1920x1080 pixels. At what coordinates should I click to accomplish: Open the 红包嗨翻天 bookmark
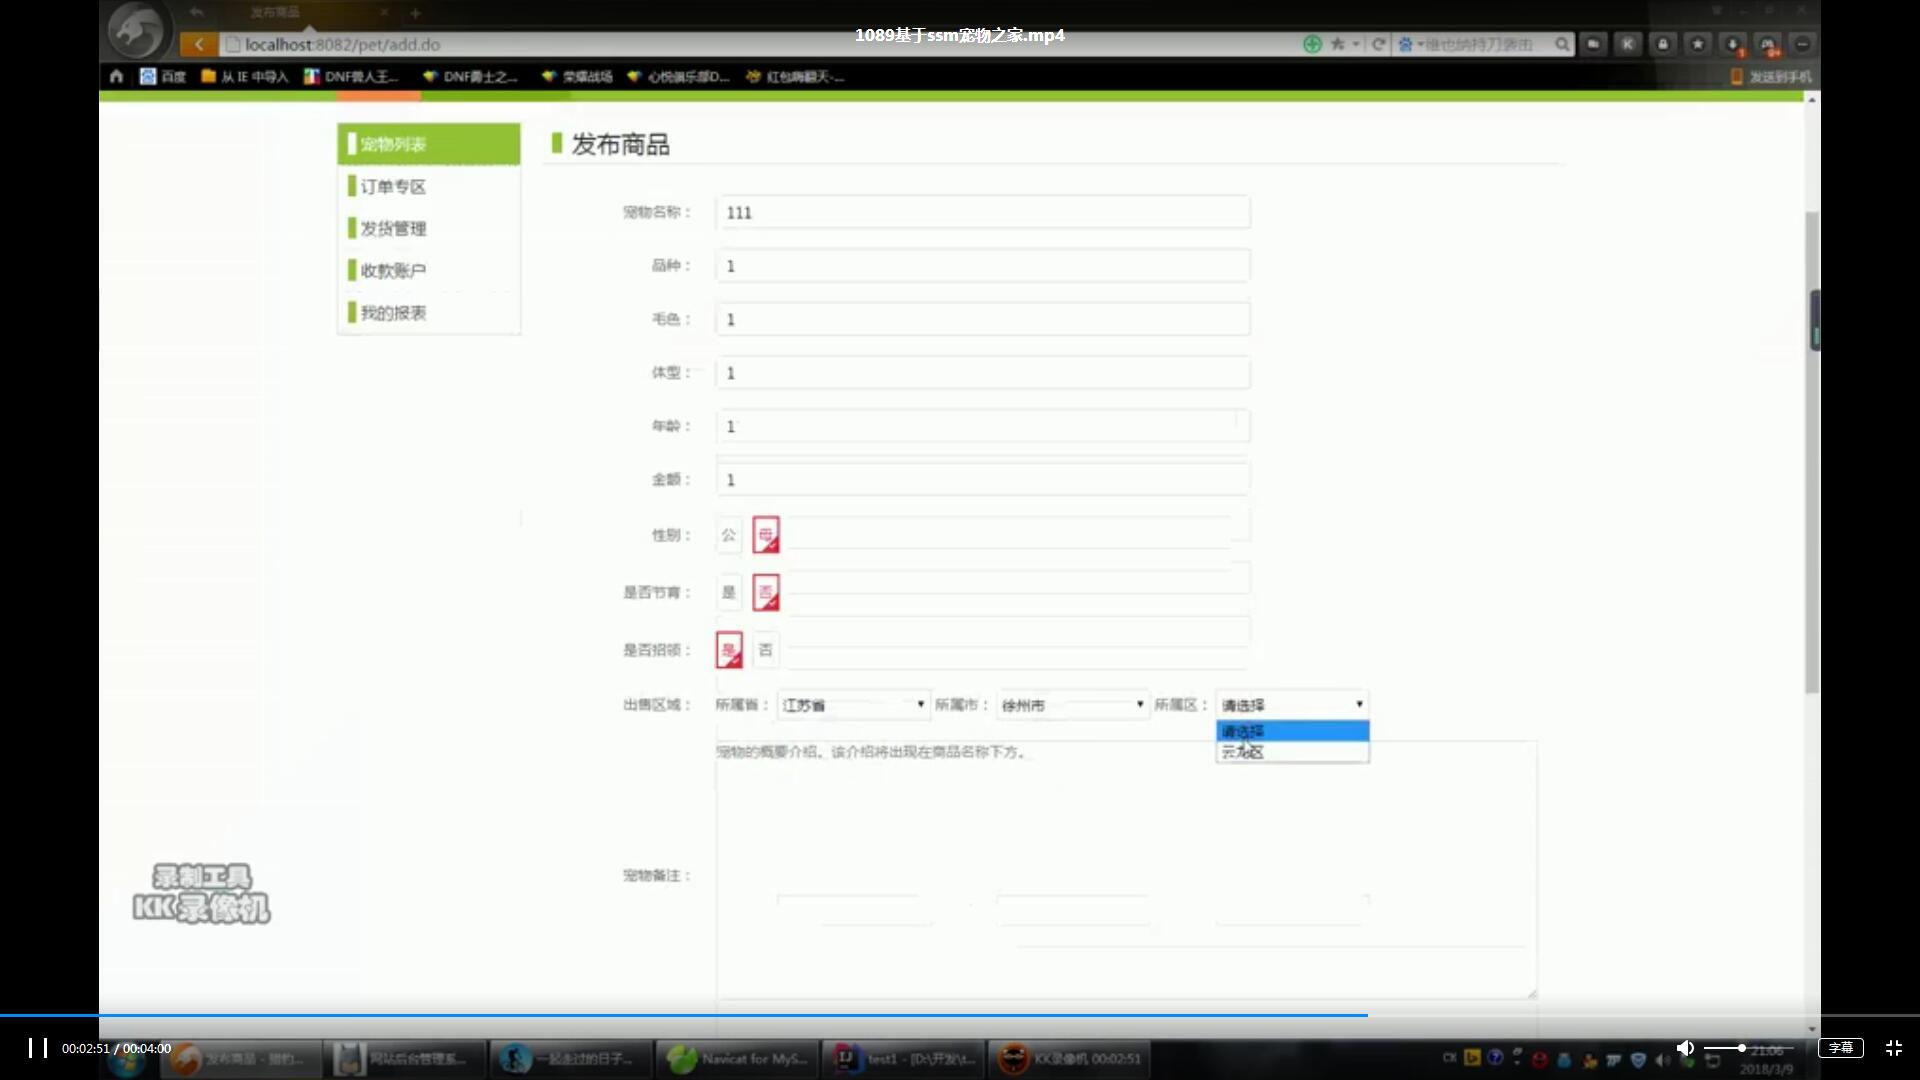click(x=795, y=76)
